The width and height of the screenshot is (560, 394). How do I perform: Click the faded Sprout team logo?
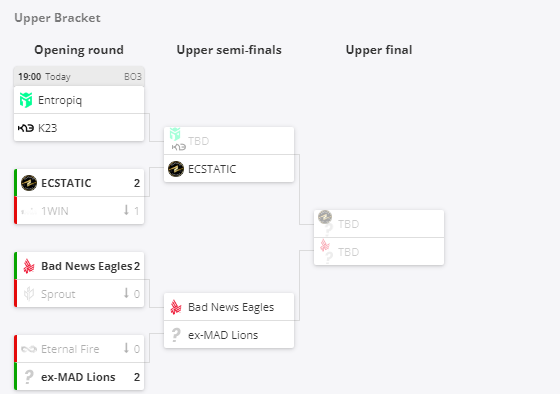click(29, 294)
